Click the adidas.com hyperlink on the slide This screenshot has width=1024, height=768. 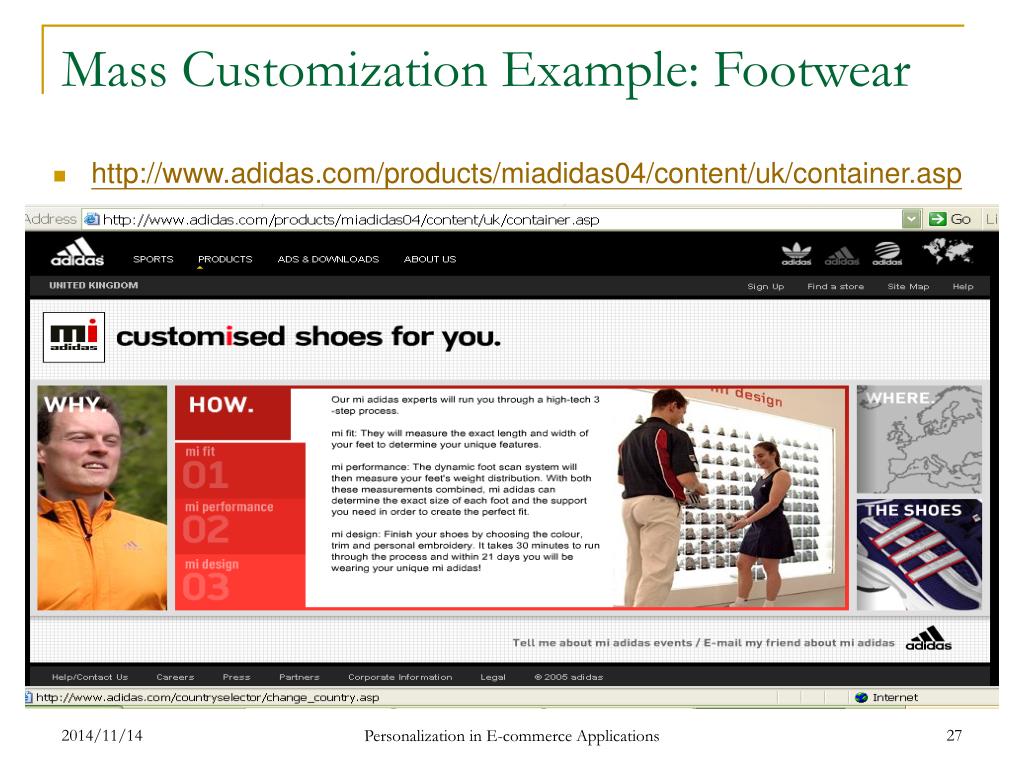(x=526, y=174)
